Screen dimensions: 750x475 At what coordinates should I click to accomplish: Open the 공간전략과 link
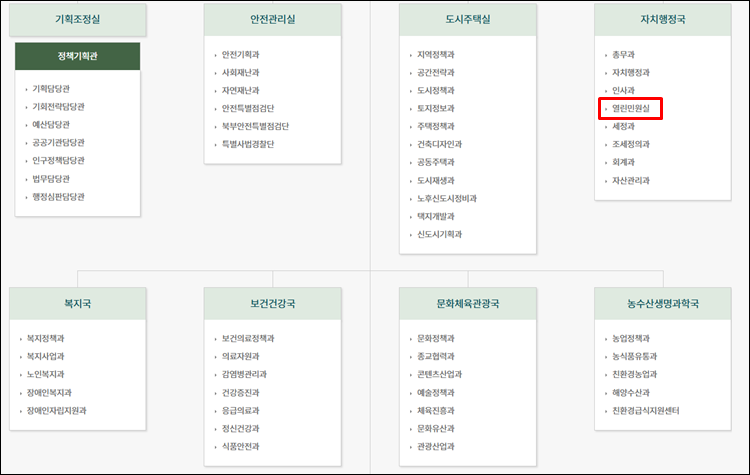436,73
